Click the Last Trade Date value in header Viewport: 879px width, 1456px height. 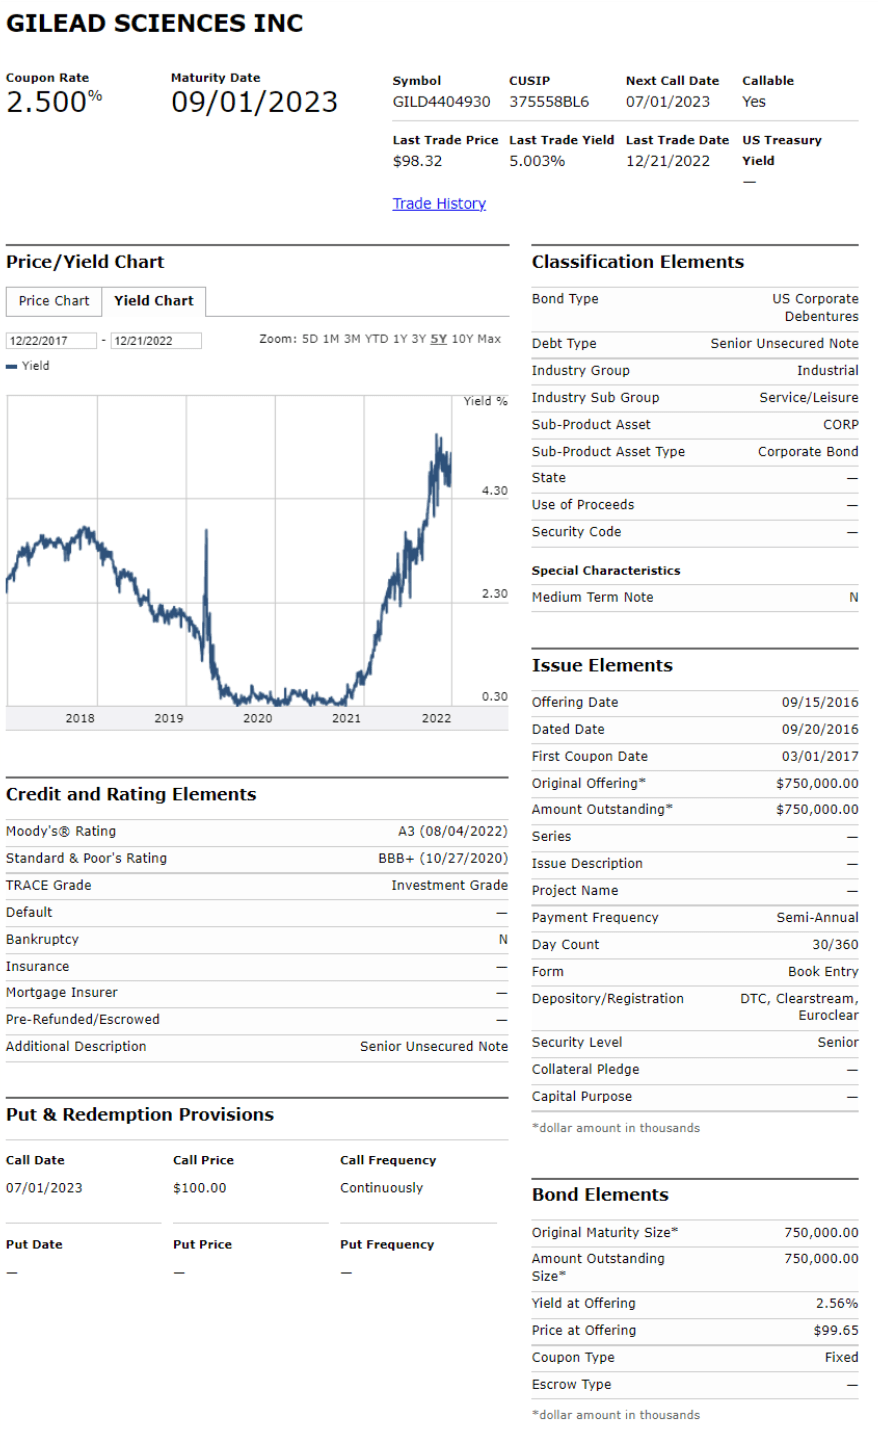668,161
